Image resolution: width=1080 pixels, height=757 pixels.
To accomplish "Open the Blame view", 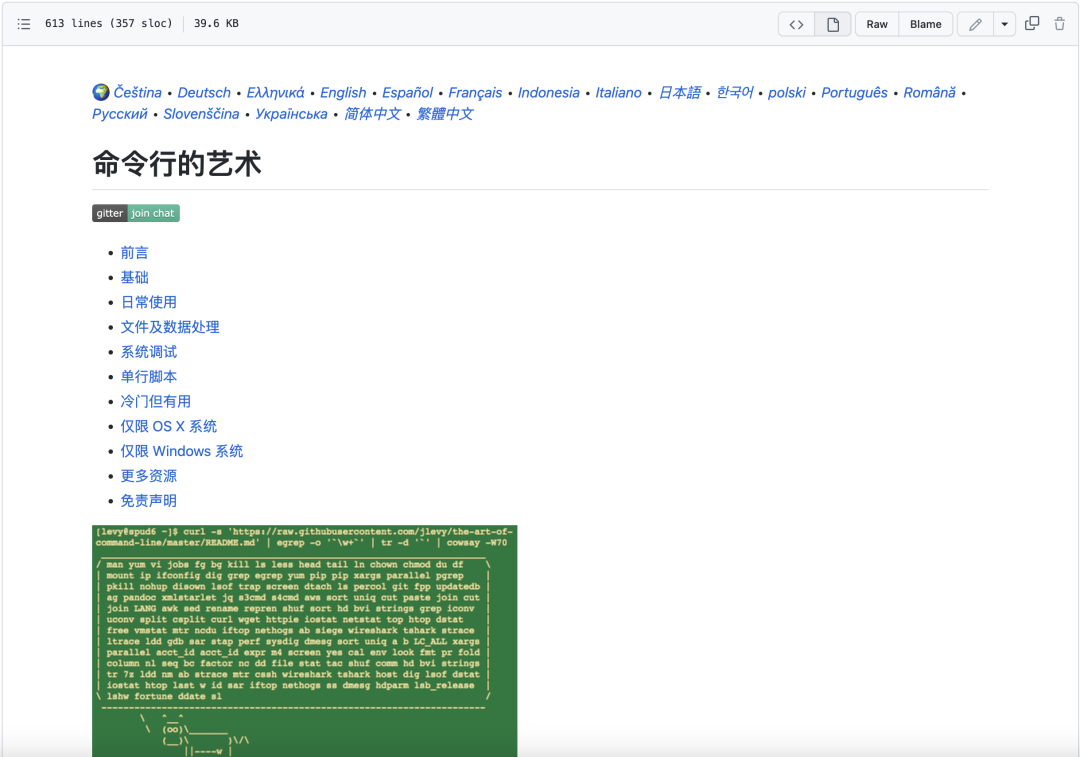I will point(925,24).
